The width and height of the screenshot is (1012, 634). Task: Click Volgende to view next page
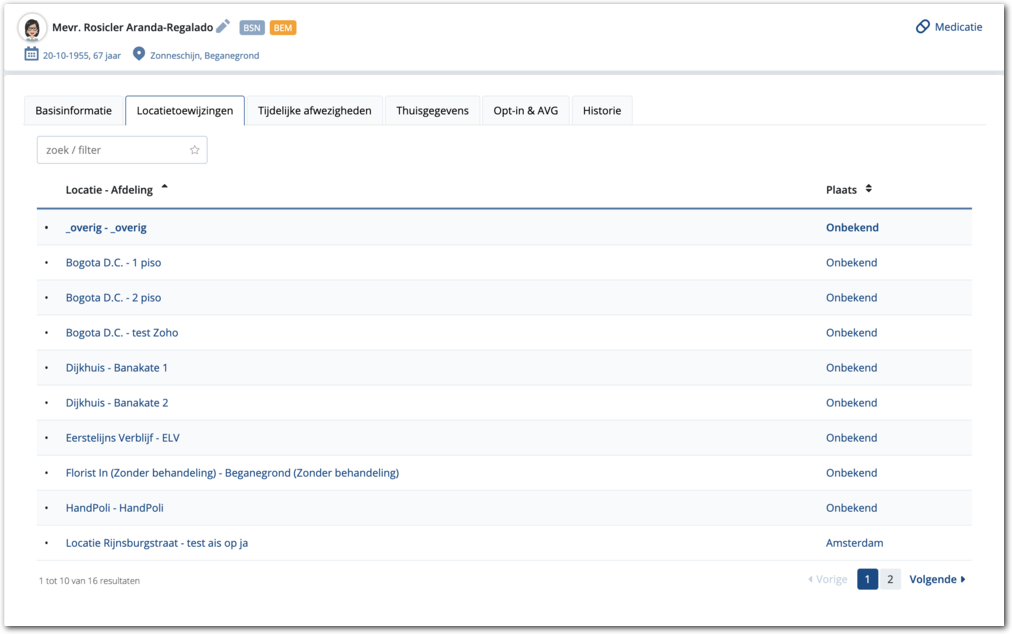point(936,579)
